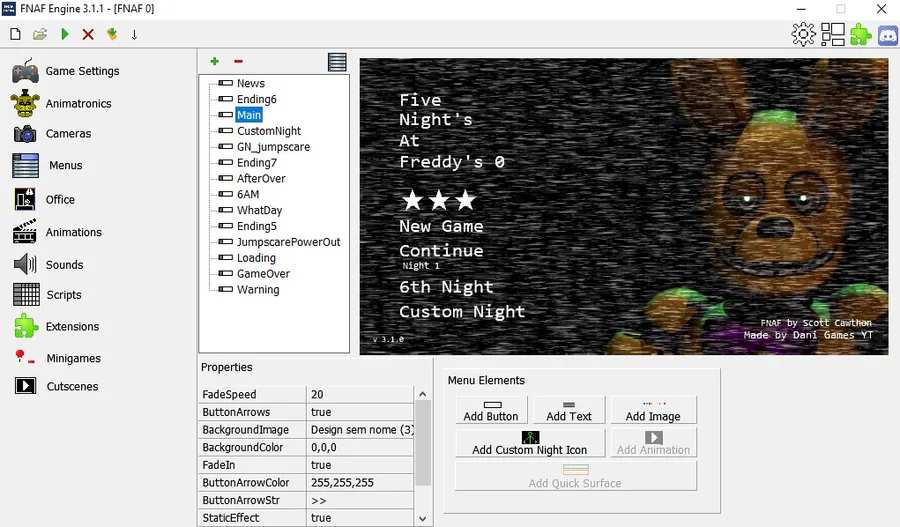Remove selected menu with red minus
900x527 pixels.
(238, 61)
